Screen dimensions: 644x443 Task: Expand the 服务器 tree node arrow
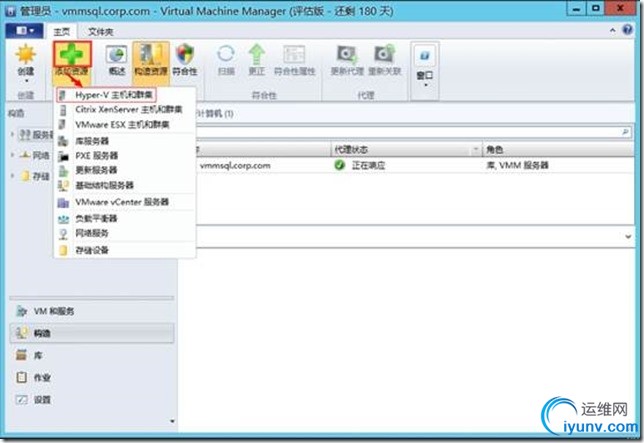click(12, 134)
